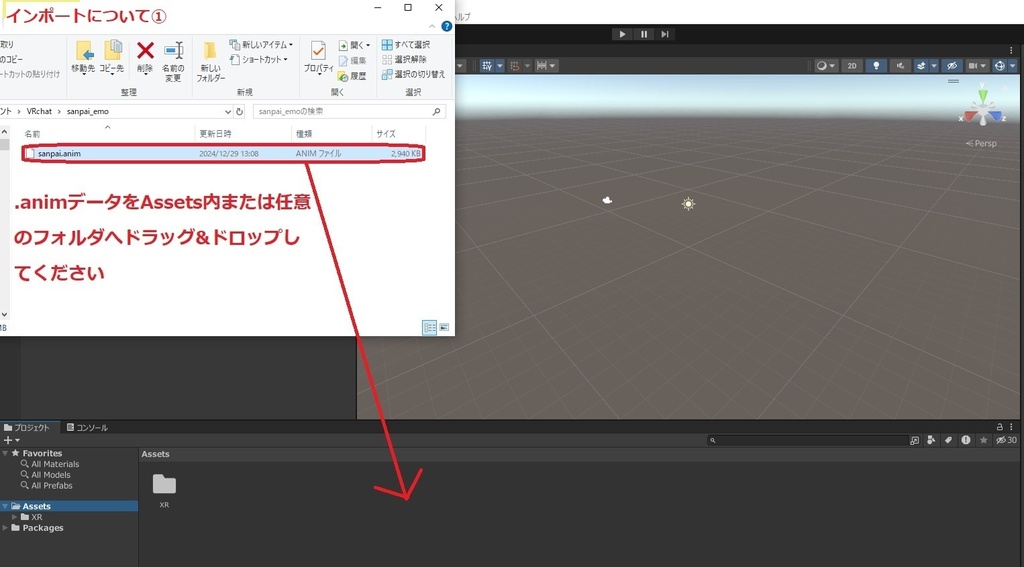Open the address bar history dropdown
This screenshot has width=1024, height=567.
click(x=227, y=112)
